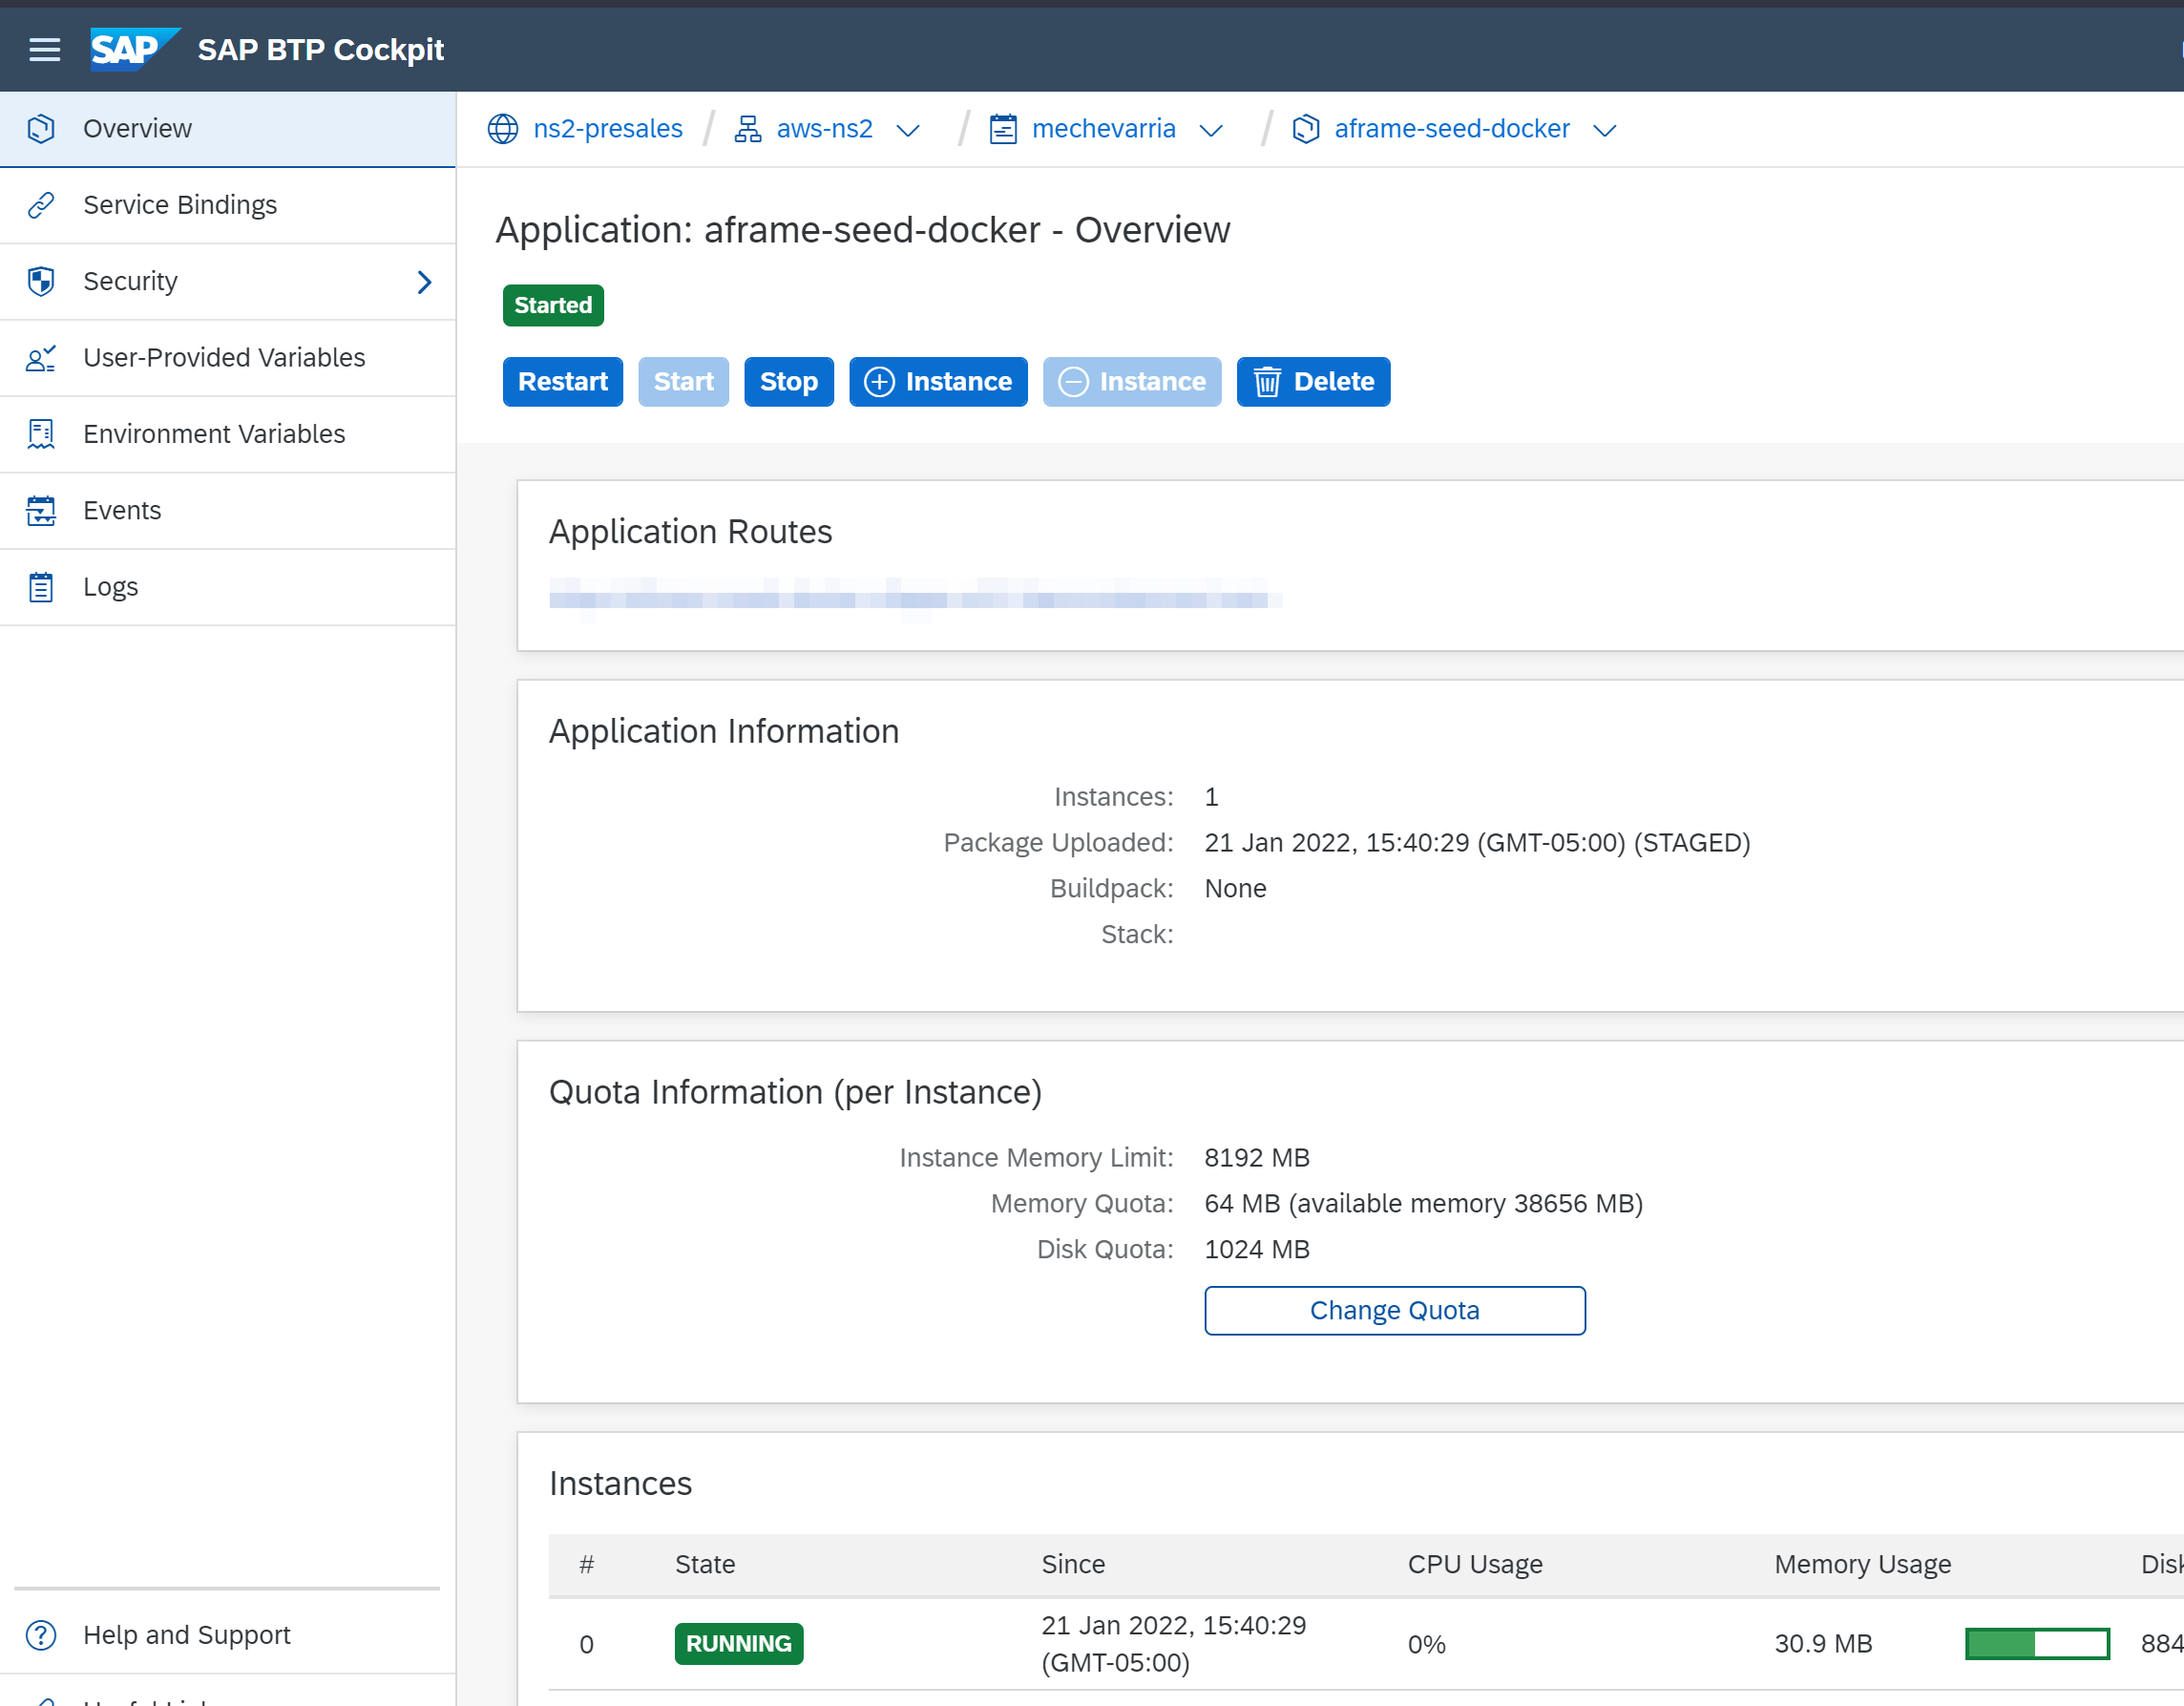This screenshot has height=1706, width=2184.
Task: Open the aws-ns2 breadcrumb dropdown
Action: tap(908, 131)
